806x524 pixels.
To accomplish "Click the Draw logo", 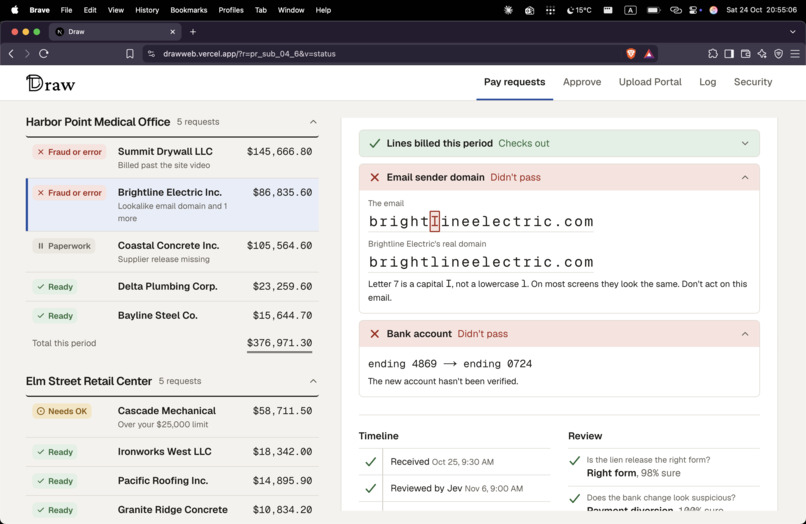I will [x=50, y=83].
